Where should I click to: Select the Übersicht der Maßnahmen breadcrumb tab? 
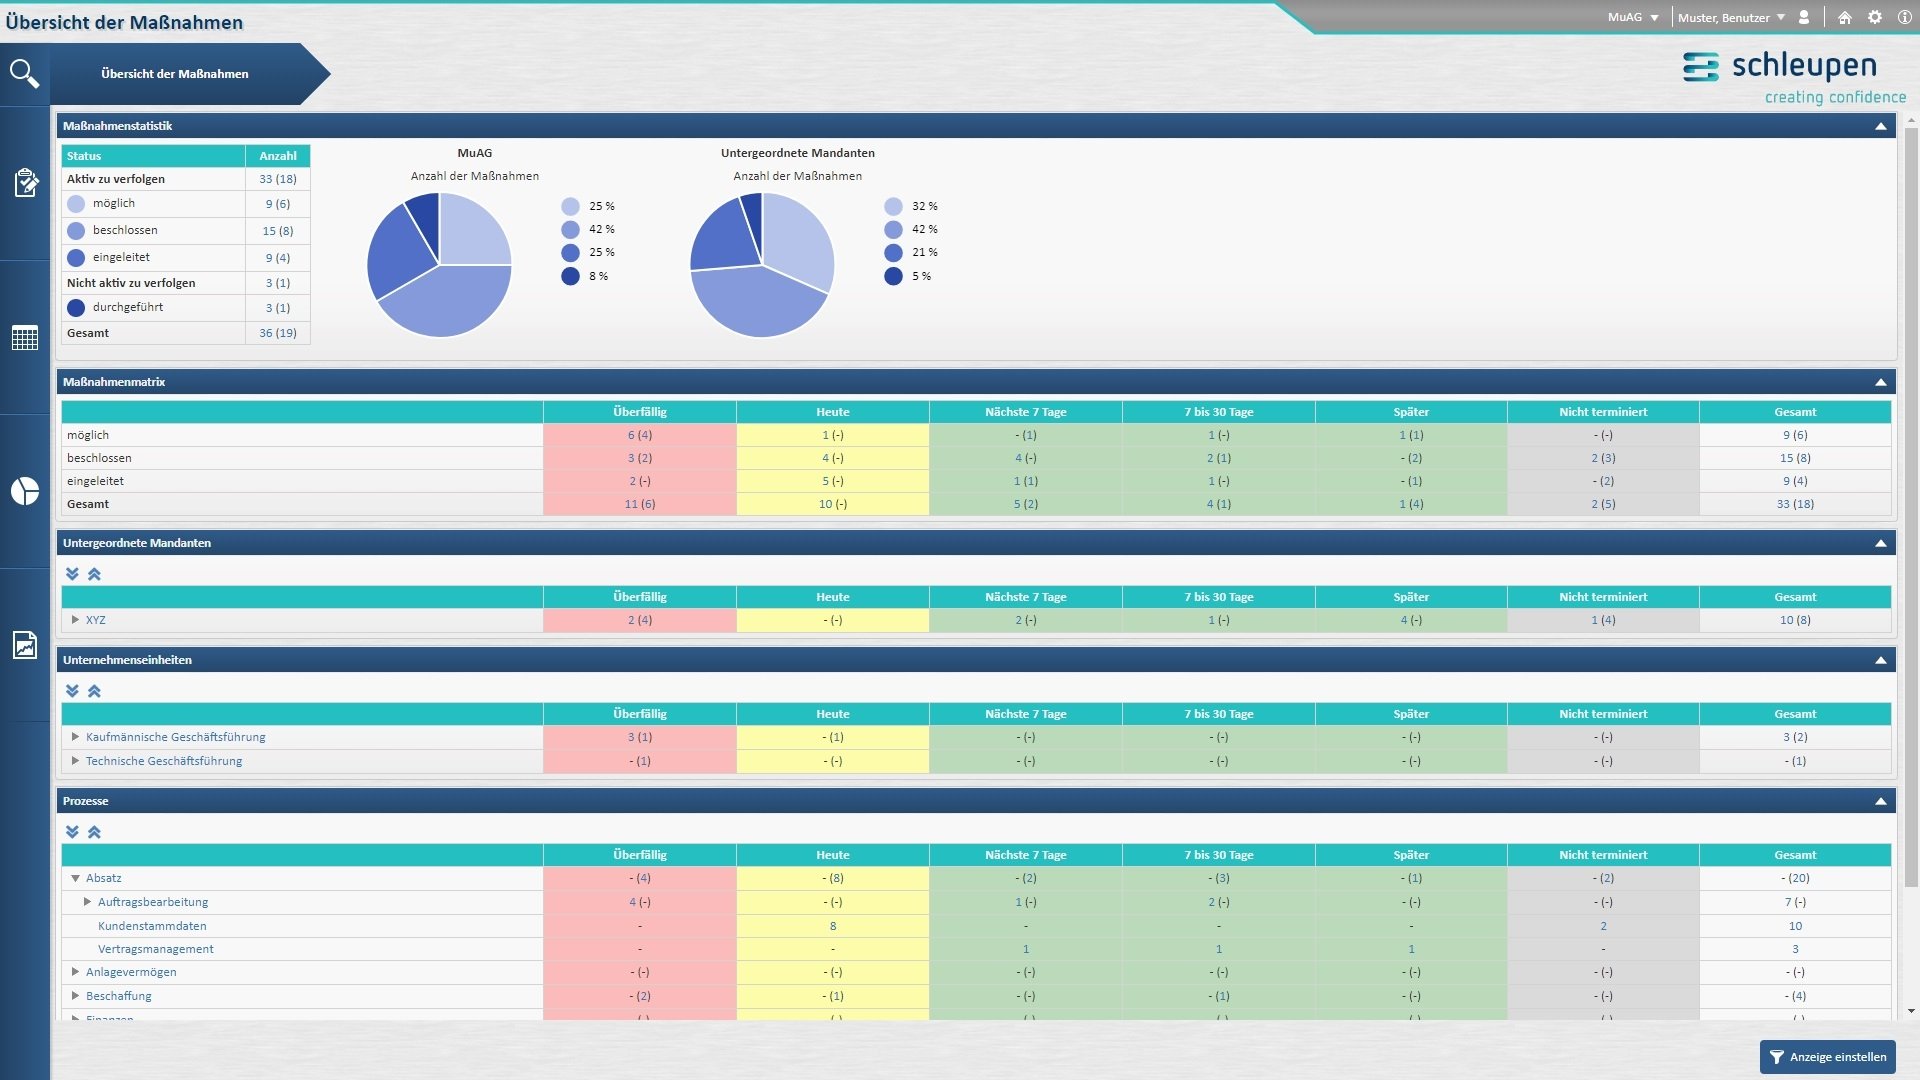click(x=175, y=74)
